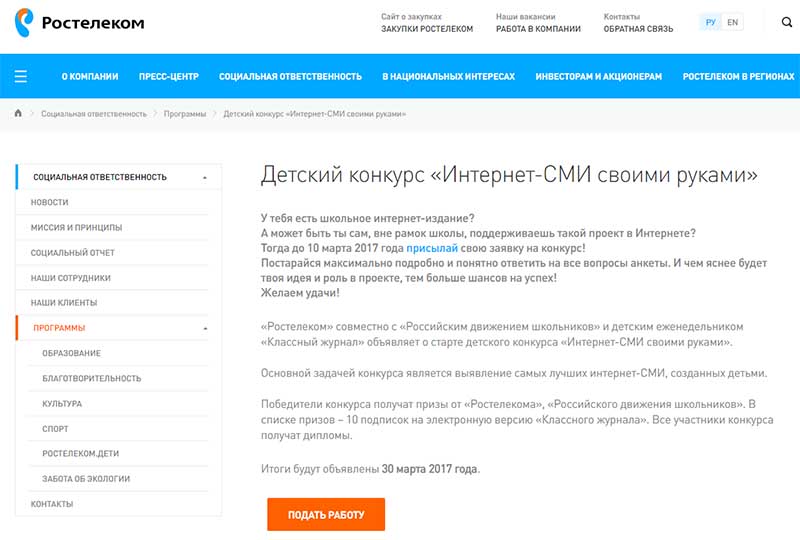Open Обратная связь link
This screenshot has width=800, height=540.
coord(638,29)
